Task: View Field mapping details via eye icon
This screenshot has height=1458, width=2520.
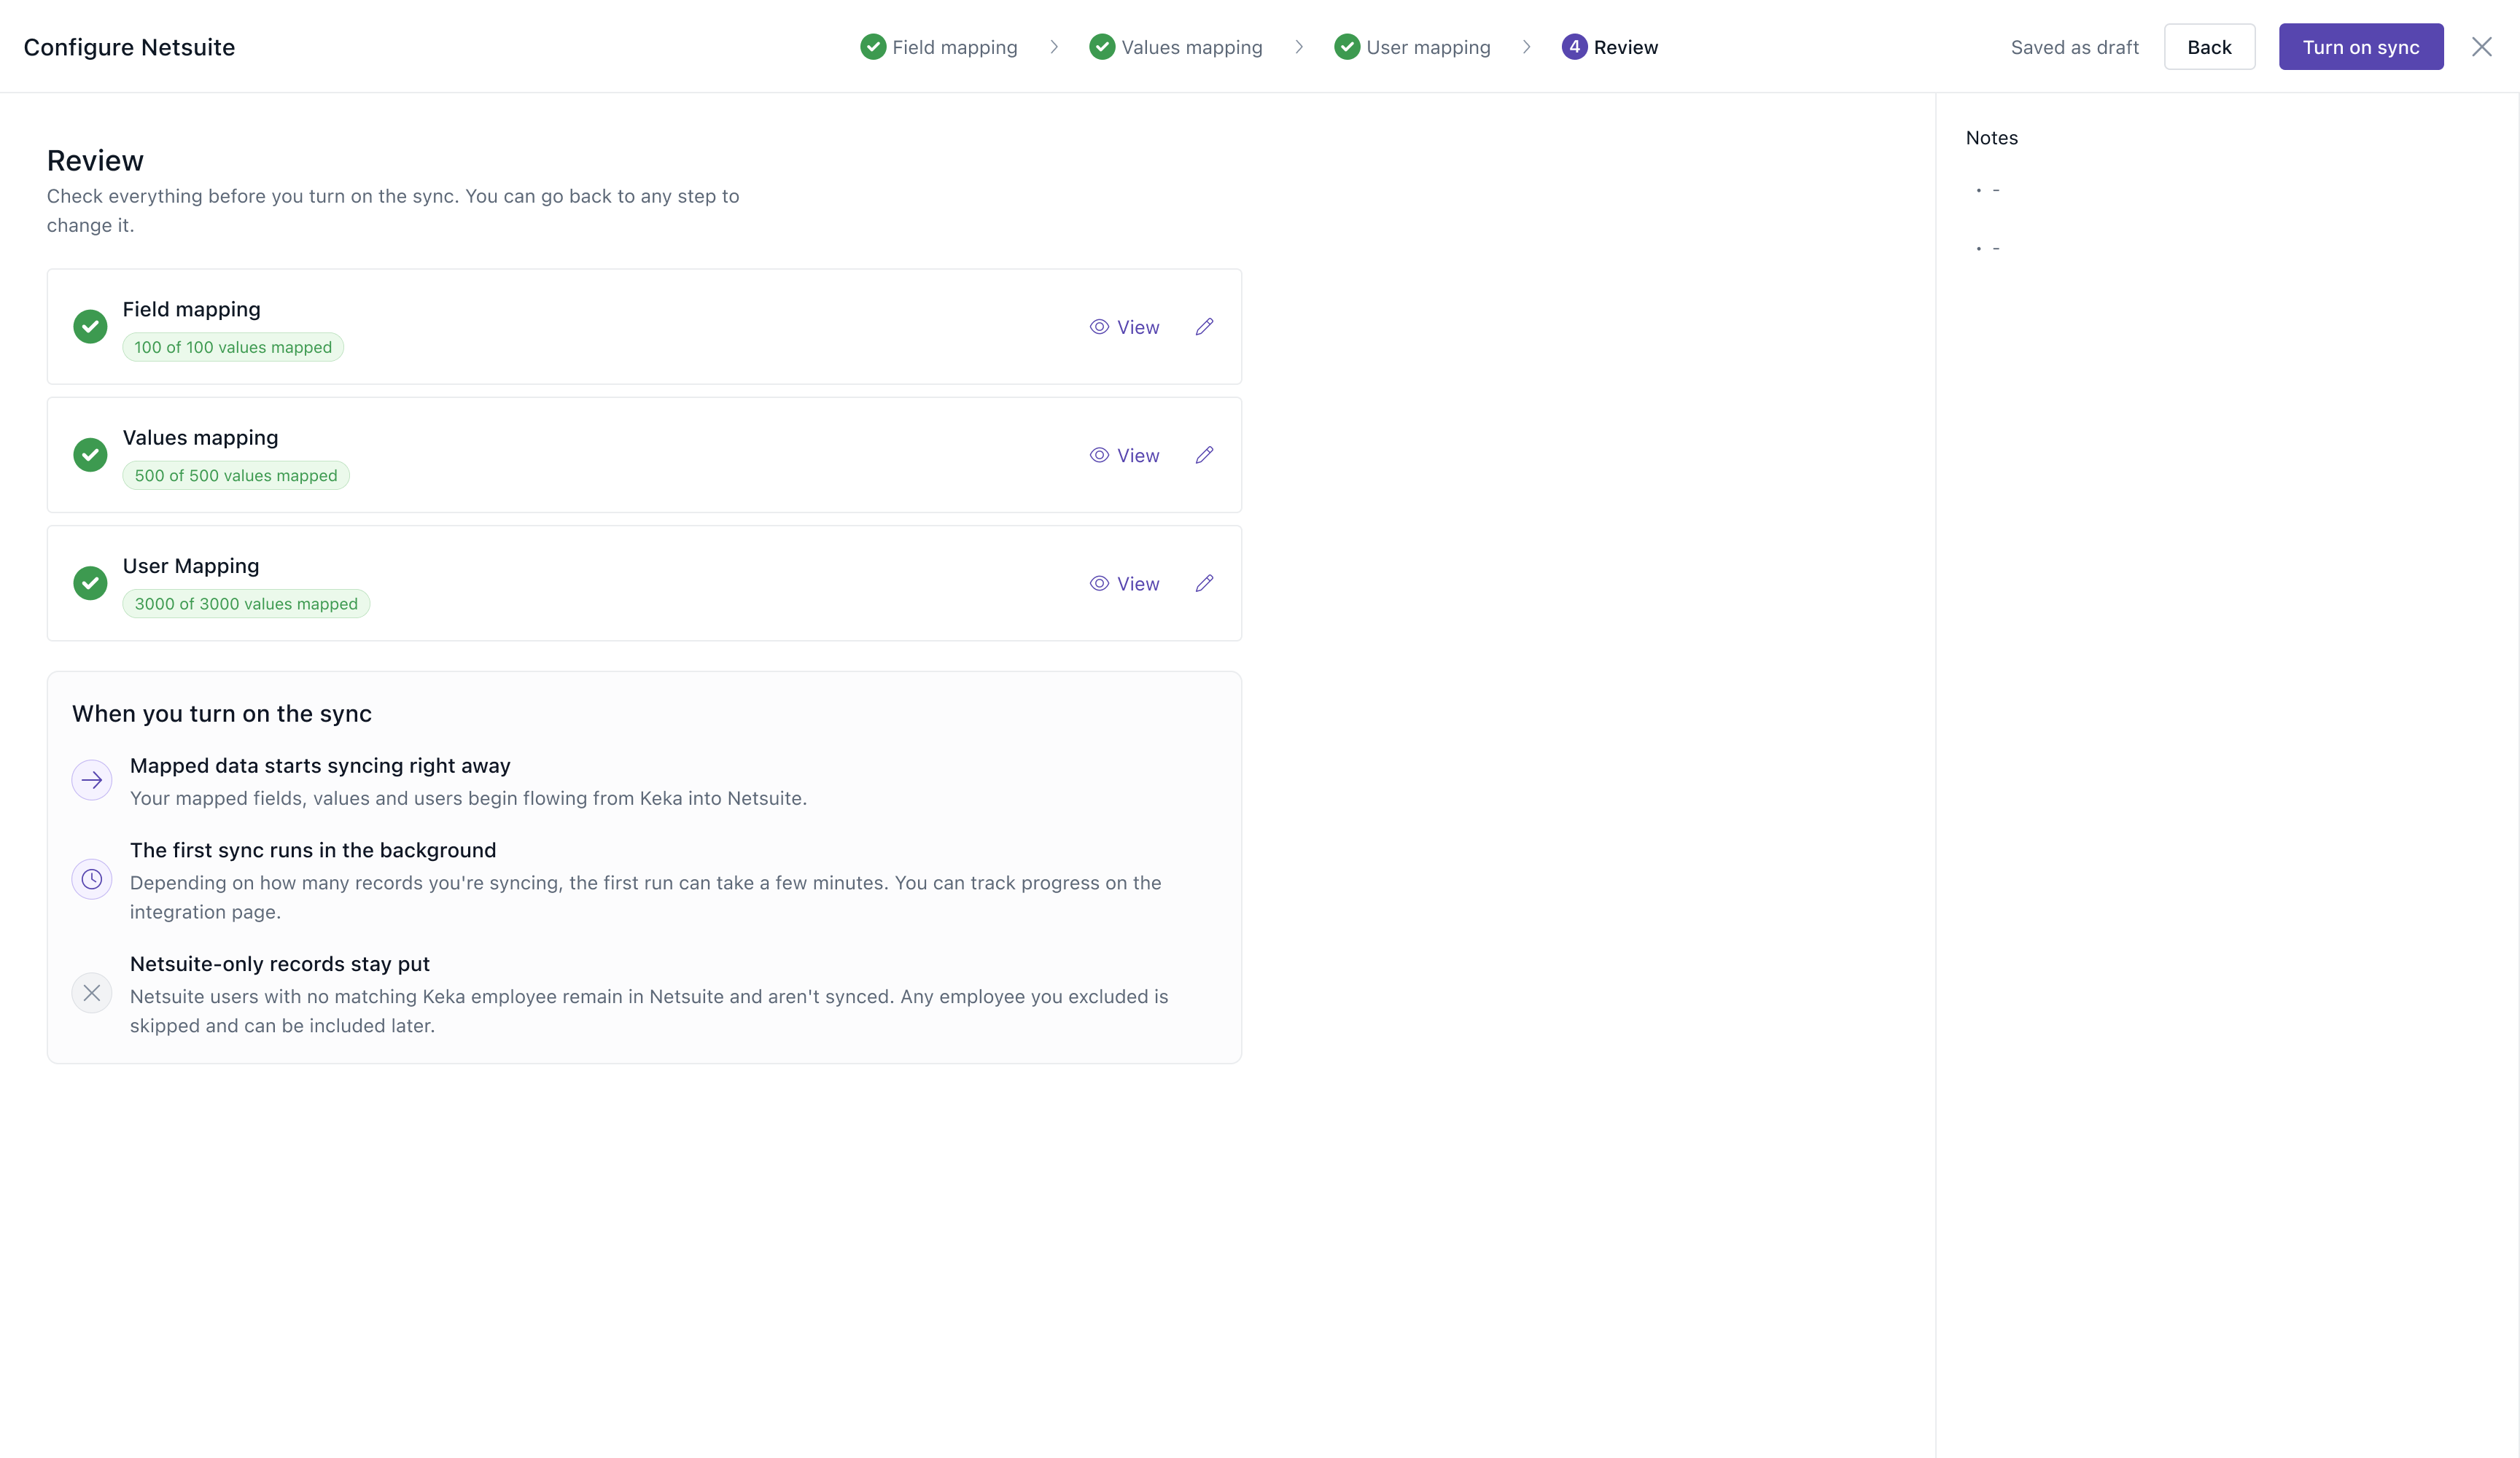Action: (1099, 327)
